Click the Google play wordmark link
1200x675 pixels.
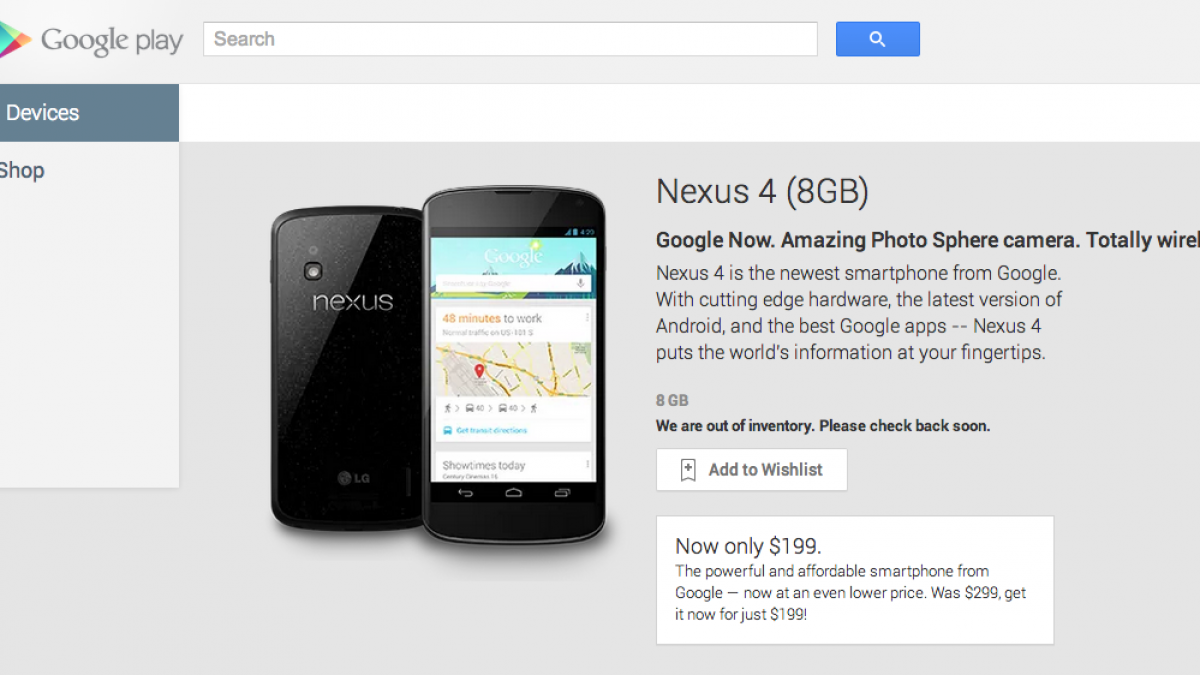(112, 41)
